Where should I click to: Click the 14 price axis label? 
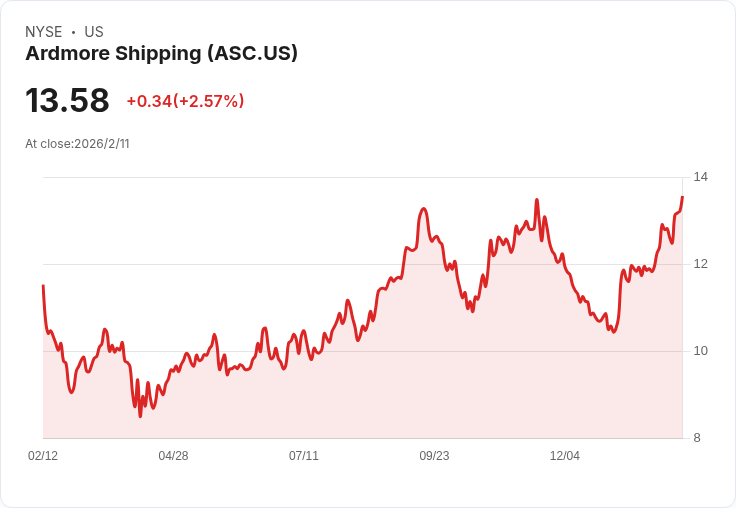[700, 177]
